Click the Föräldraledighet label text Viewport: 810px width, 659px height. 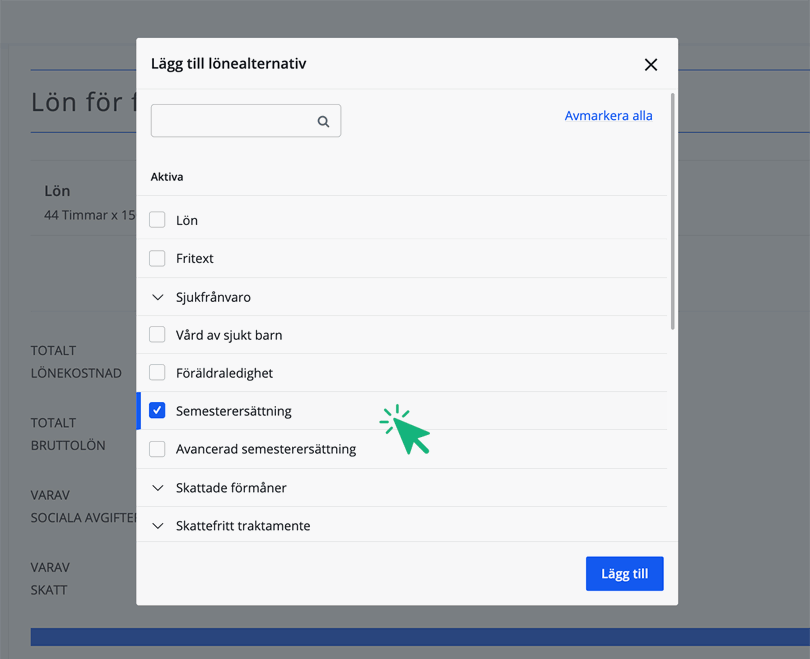point(224,373)
